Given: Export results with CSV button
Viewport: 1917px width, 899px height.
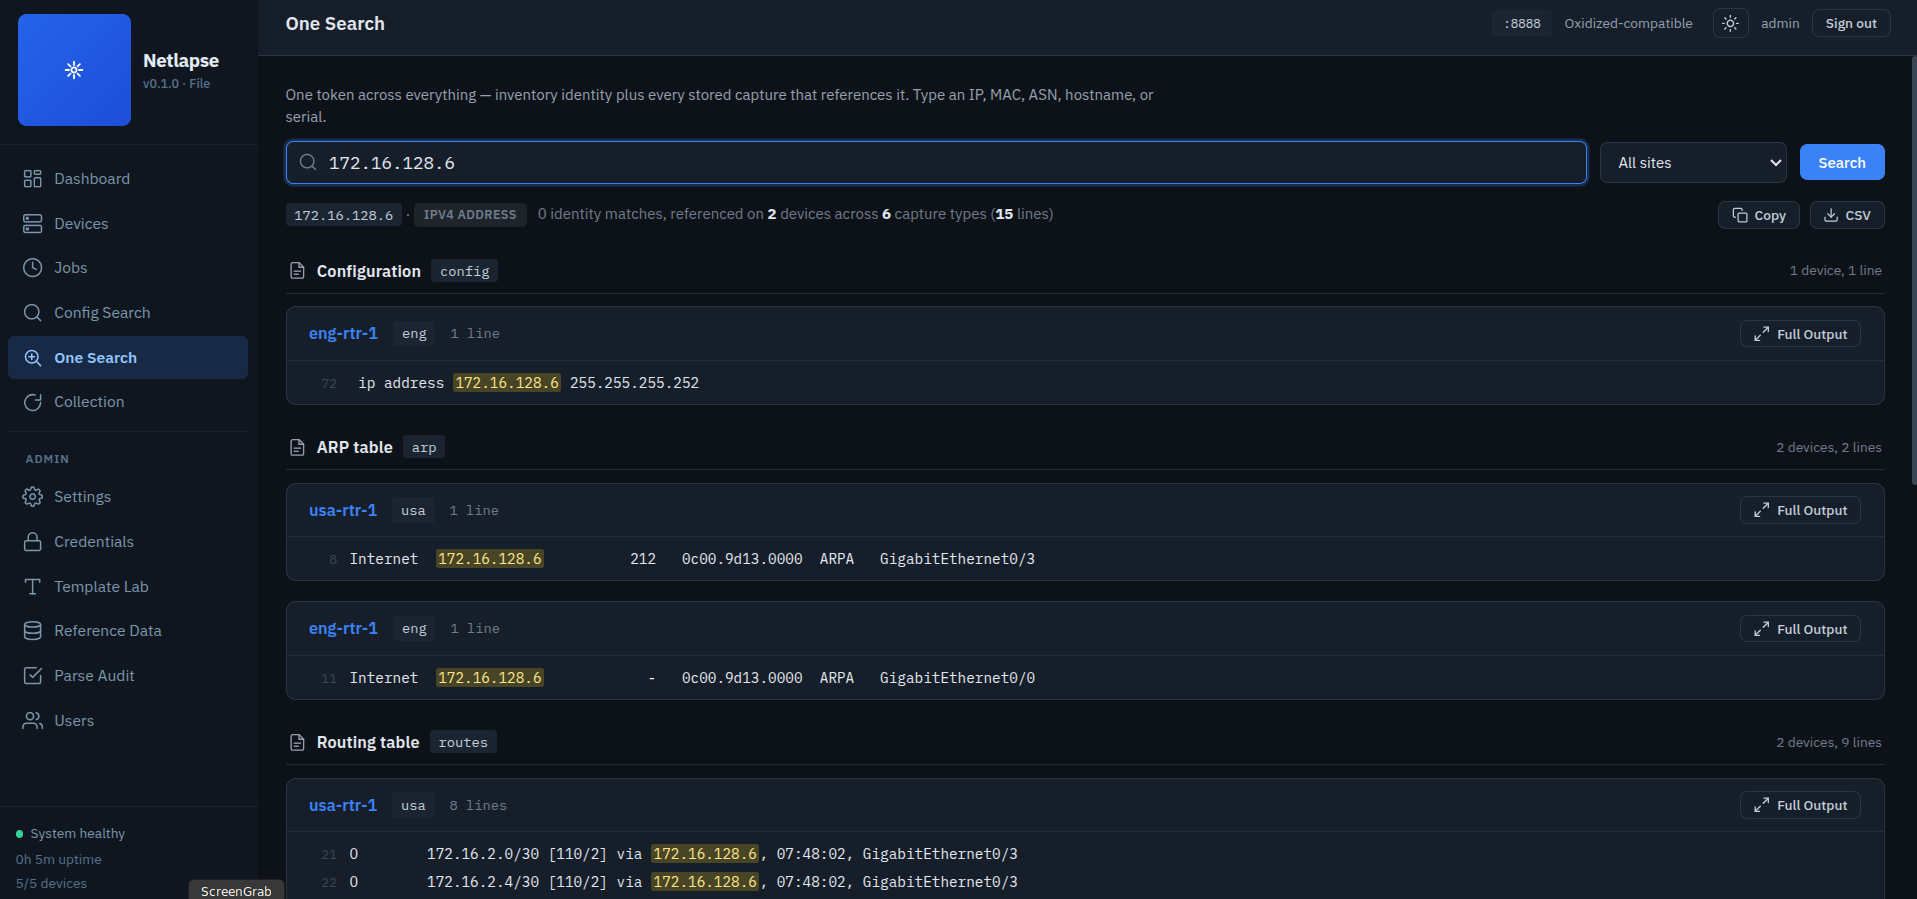Looking at the screenshot, I should [x=1847, y=215].
